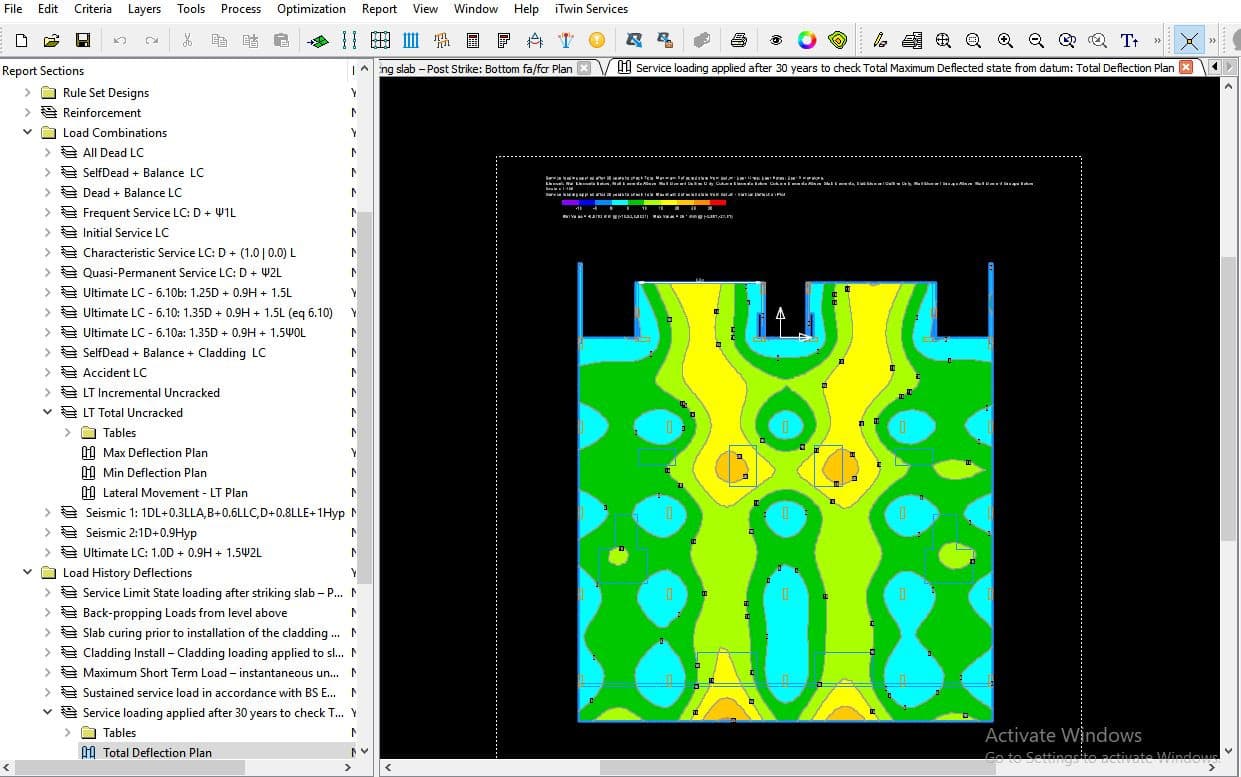
Task: Select Frequent Service LC: D + Ψ1L
Action: click(159, 212)
